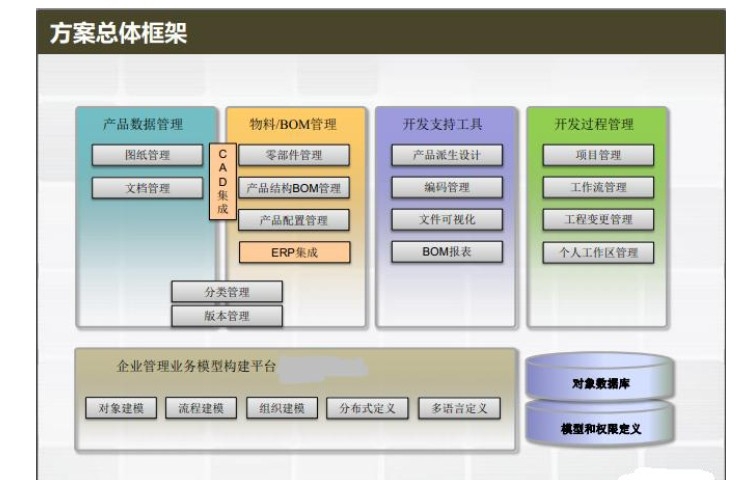
Task: Click the 工作流管理 box
Action: tap(598, 187)
